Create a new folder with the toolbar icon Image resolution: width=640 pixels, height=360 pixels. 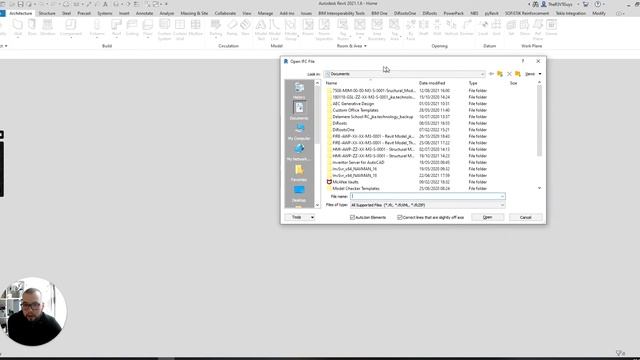tap(518, 74)
